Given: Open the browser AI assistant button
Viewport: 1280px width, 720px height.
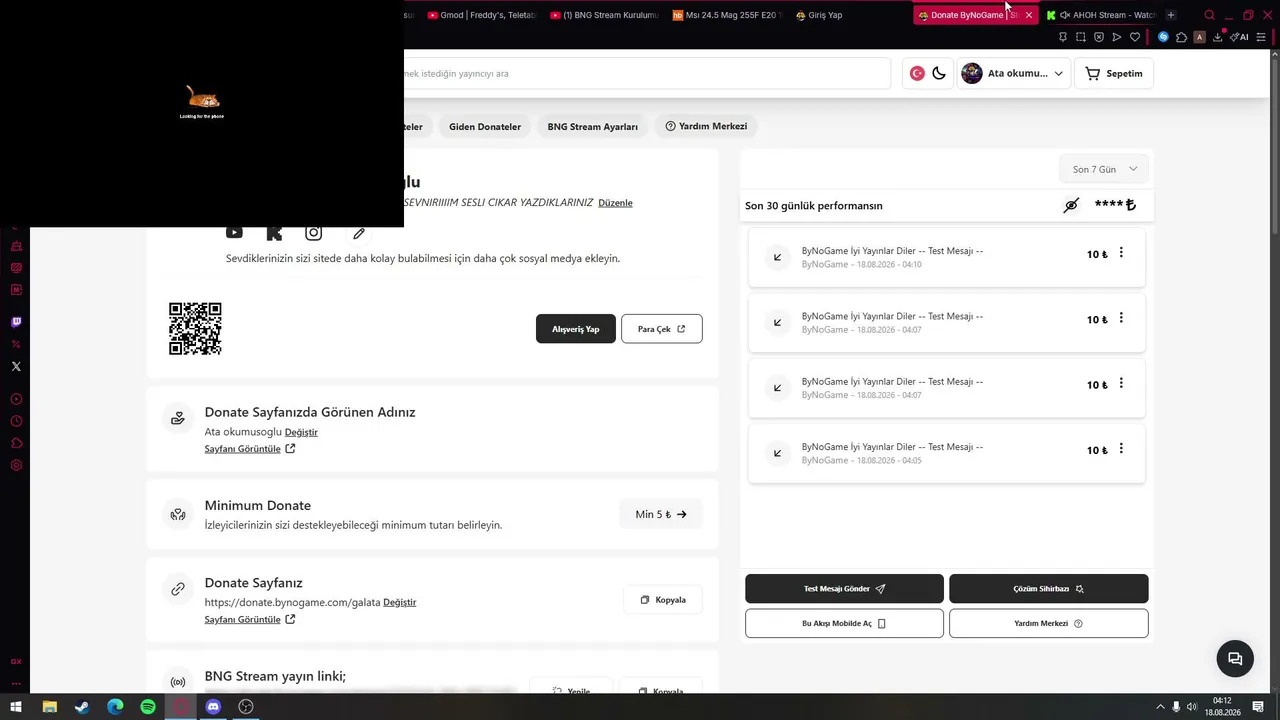Looking at the screenshot, I should coord(1240,37).
